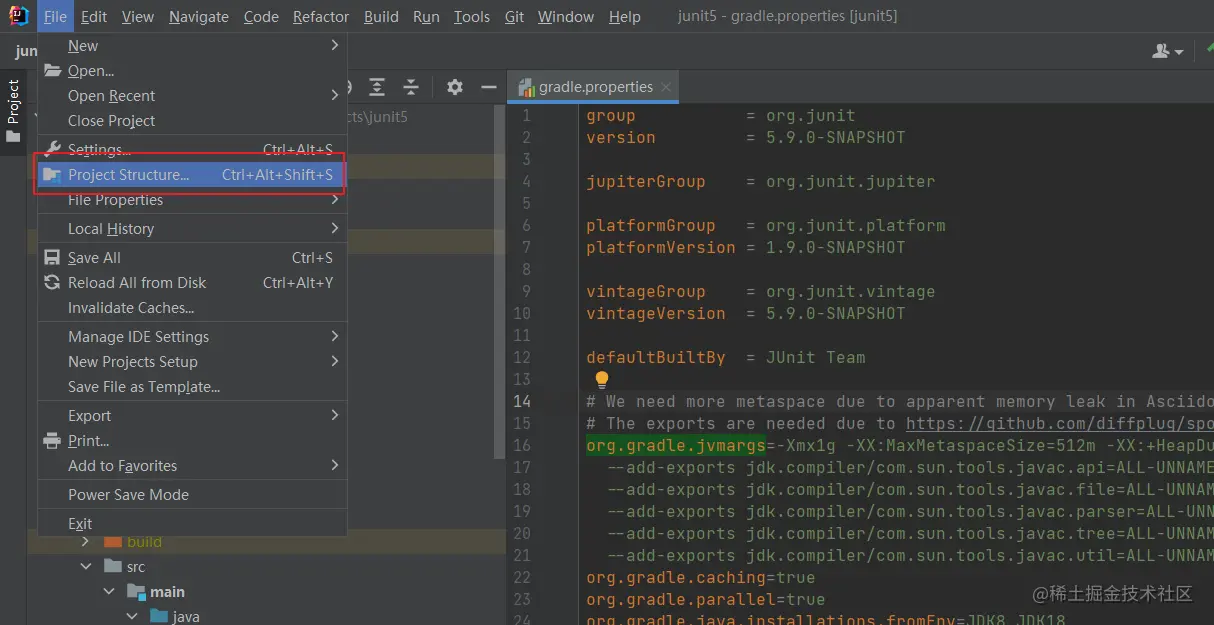Click the folder icon beside Open...
Image resolution: width=1214 pixels, height=625 pixels.
pos(52,71)
